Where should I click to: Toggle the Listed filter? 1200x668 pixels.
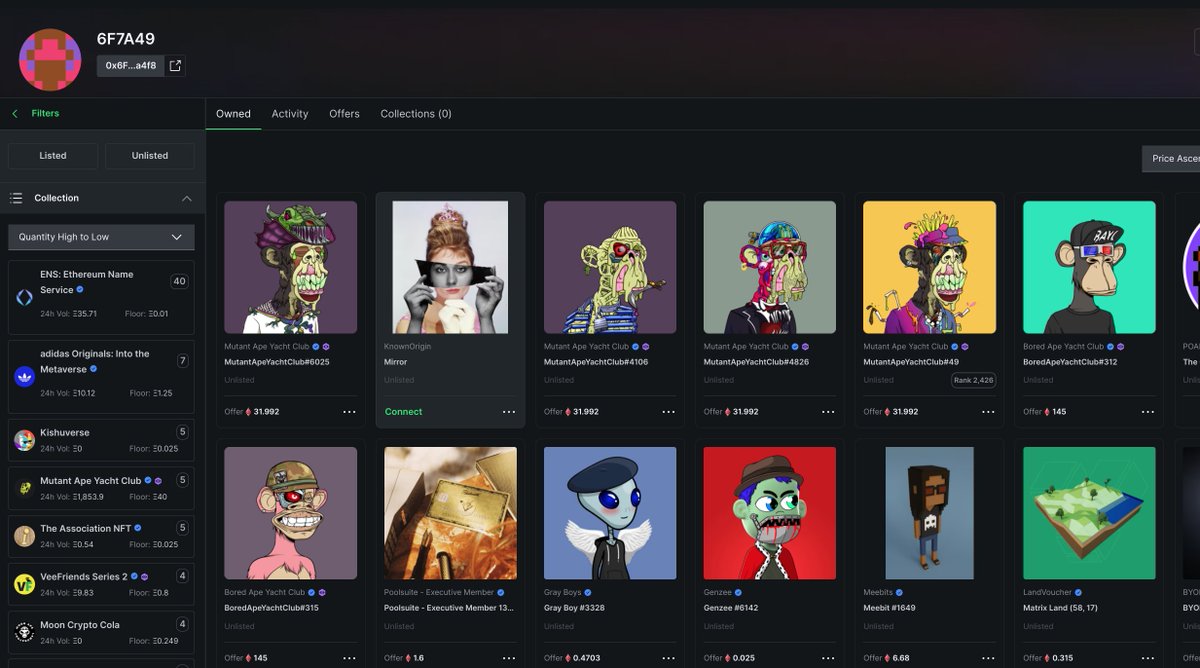point(53,156)
